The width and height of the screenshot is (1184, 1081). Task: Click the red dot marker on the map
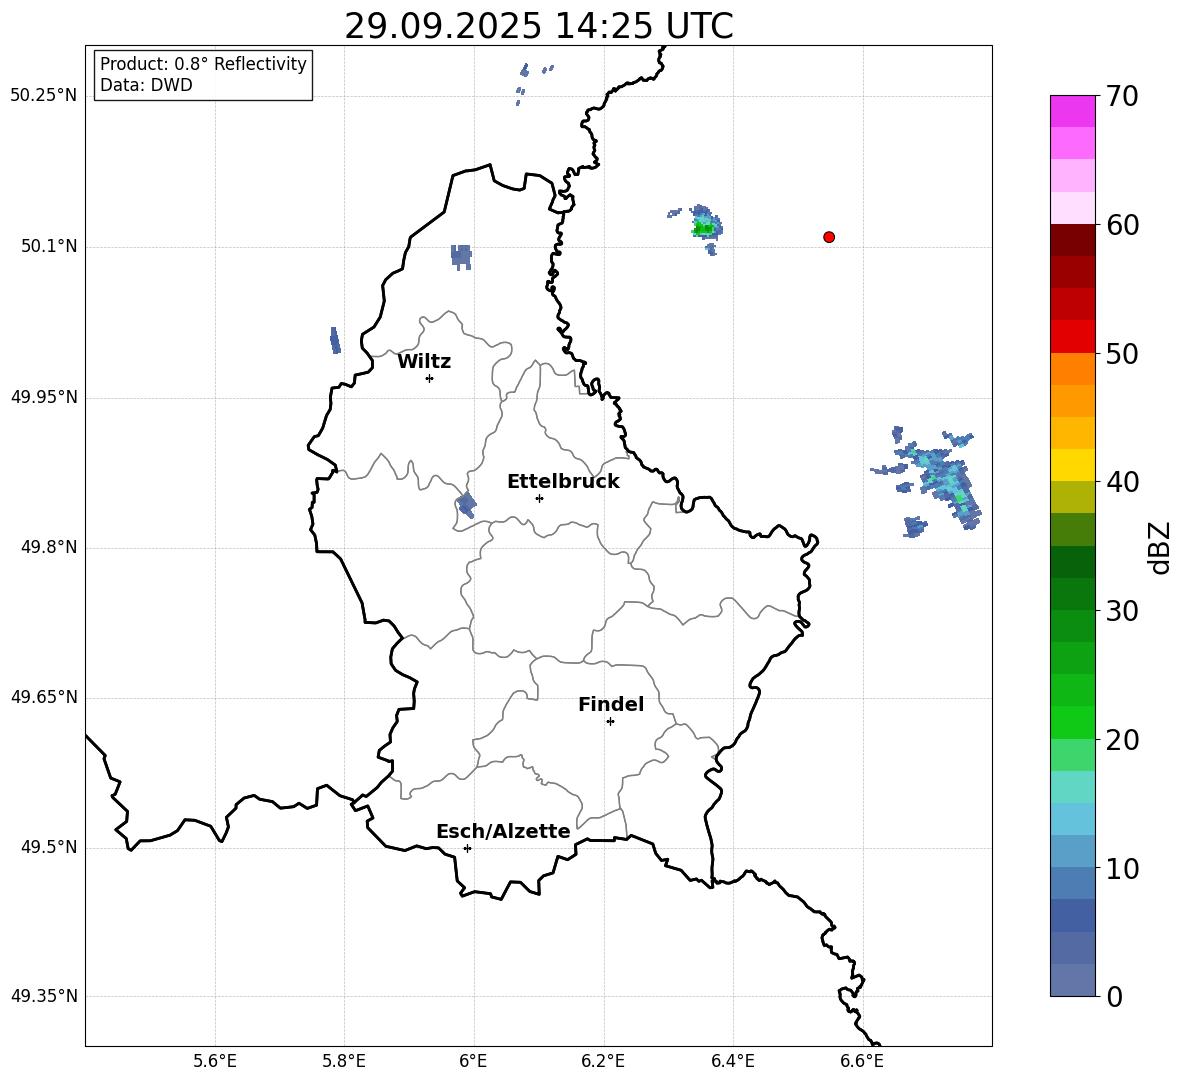[x=829, y=237]
